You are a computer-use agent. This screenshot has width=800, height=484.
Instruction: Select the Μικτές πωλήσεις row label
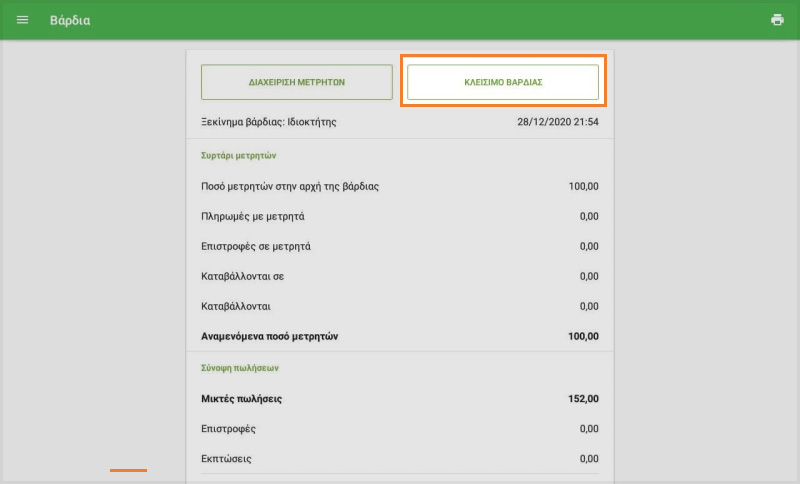242,399
